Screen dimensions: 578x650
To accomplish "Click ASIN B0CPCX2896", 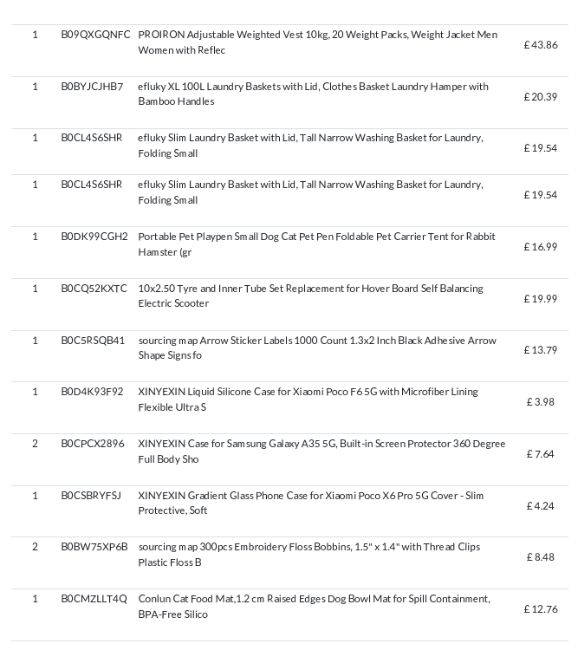I will click(92, 444).
